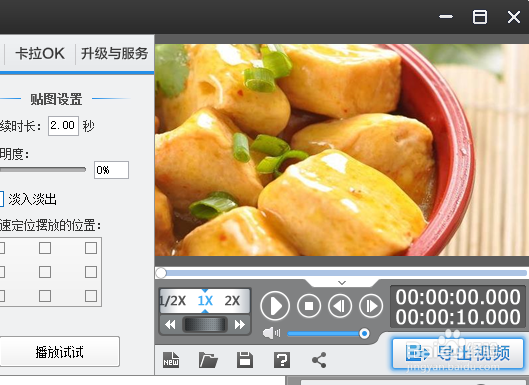This screenshot has width=529, height=385.
Task: Click the video preview image
Action: pyautogui.click(x=342, y=150)
